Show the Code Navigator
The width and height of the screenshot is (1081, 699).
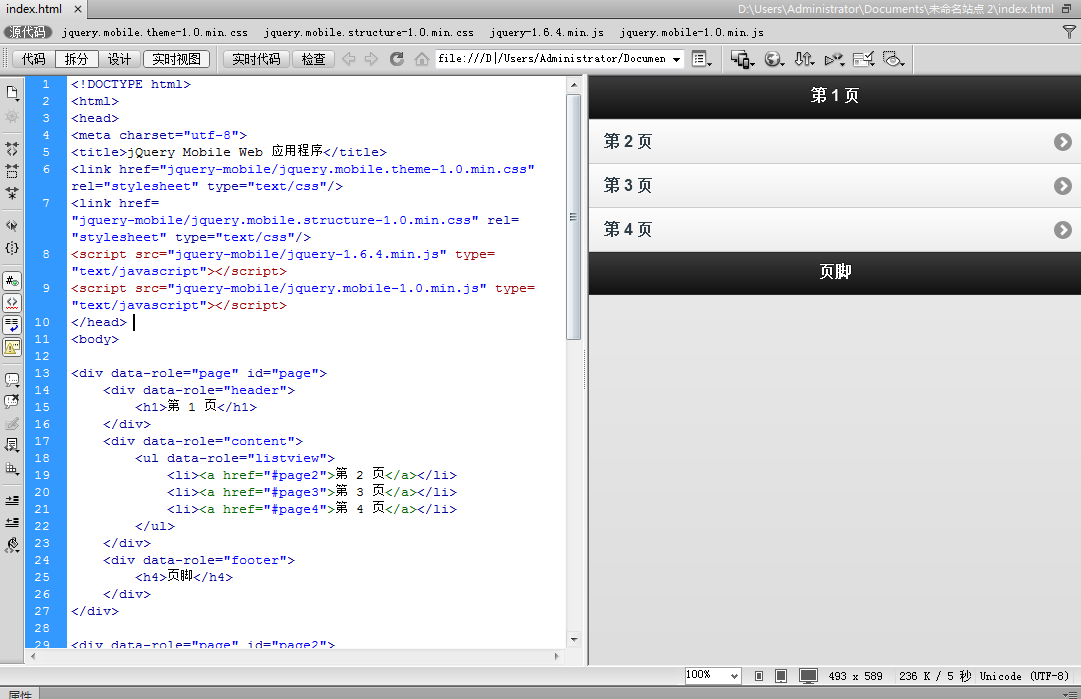click(11, 119)
